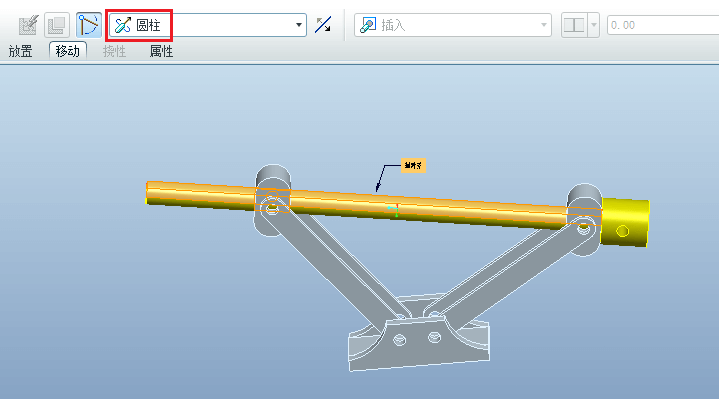This screenshot has width=719, height=399.
Task: Toggle the mechanism connection constraint icon
Action: tap(88, 25)
